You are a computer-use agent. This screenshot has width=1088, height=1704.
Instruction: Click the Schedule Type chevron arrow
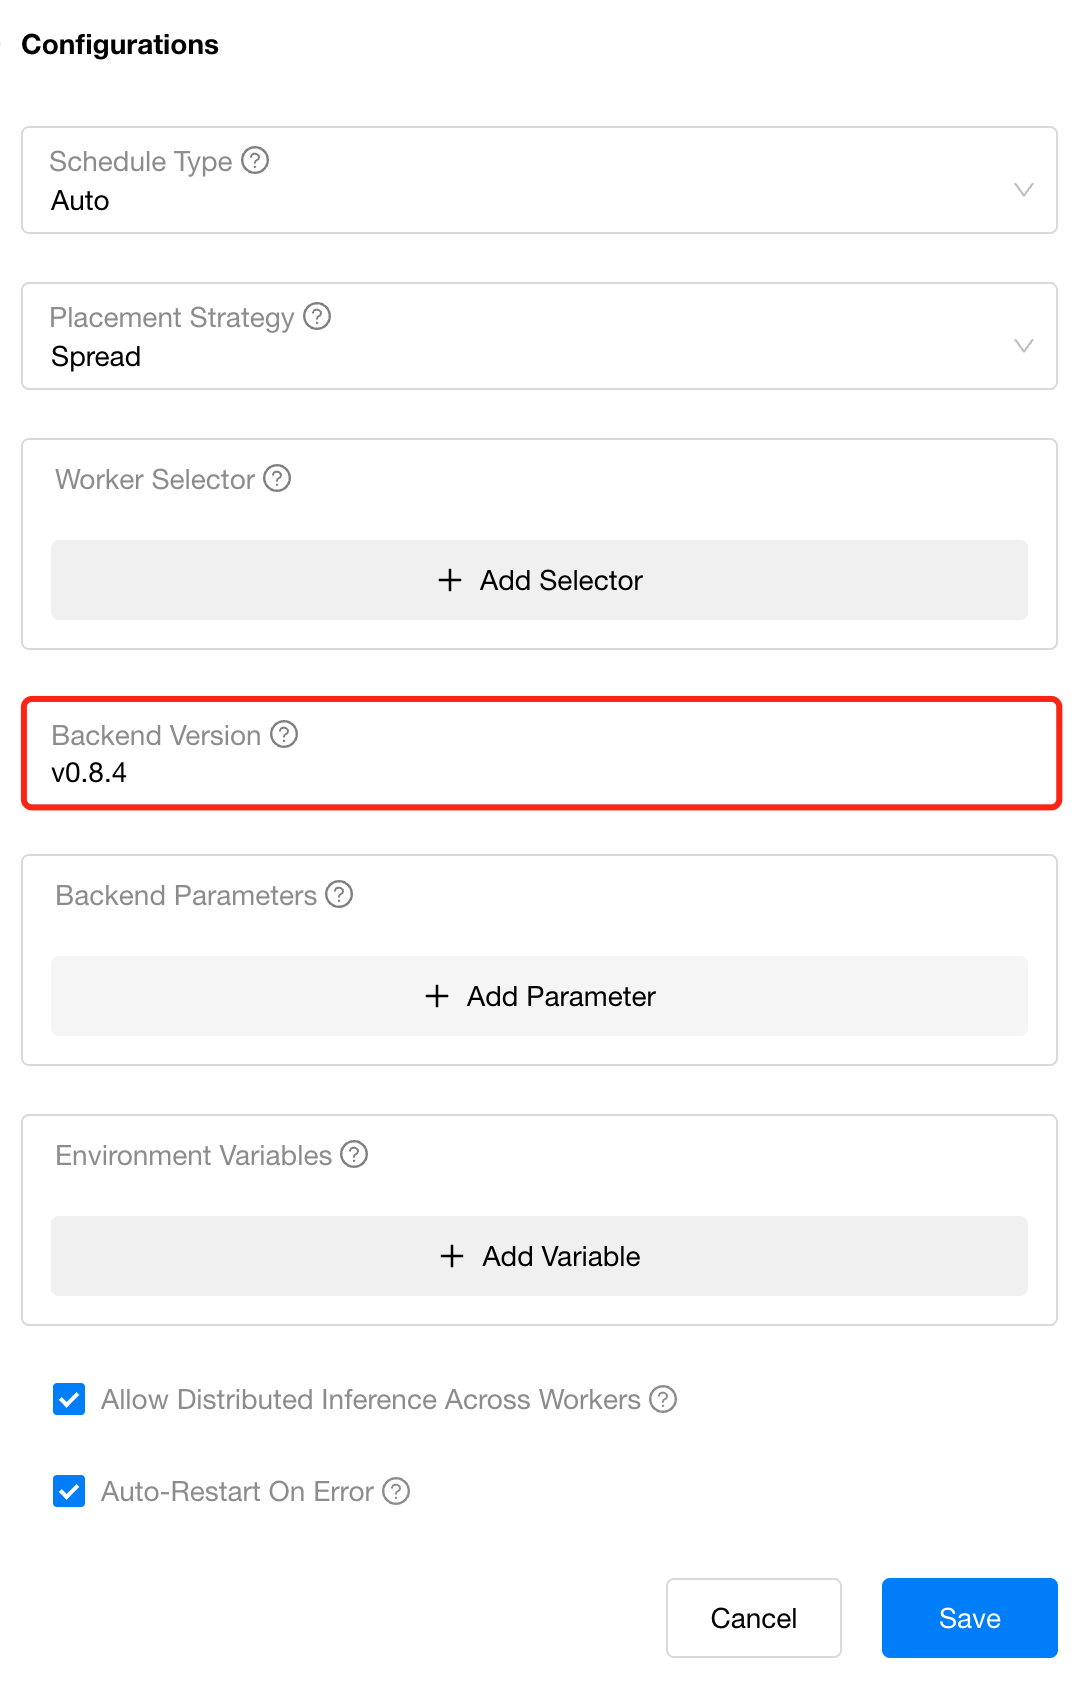(1023, 189)
